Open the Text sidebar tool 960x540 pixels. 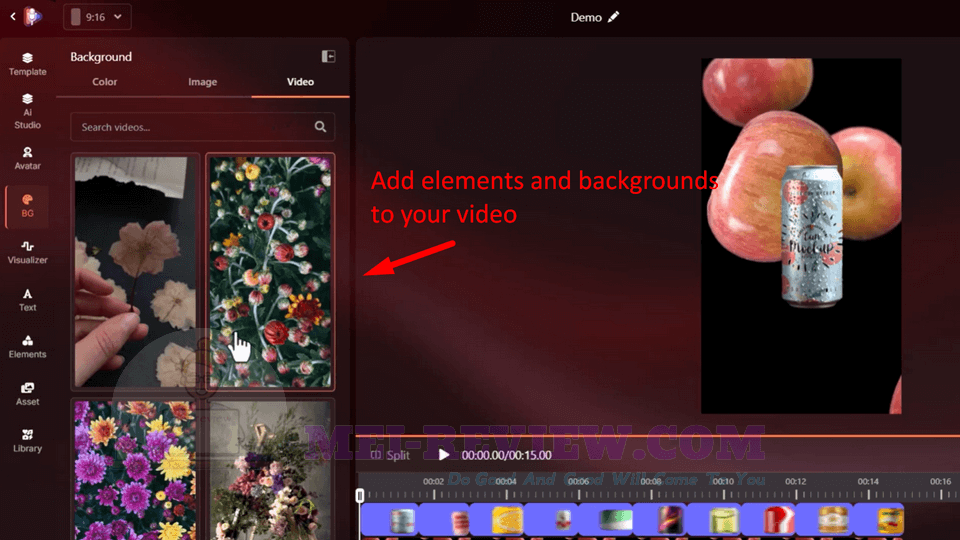28,300
